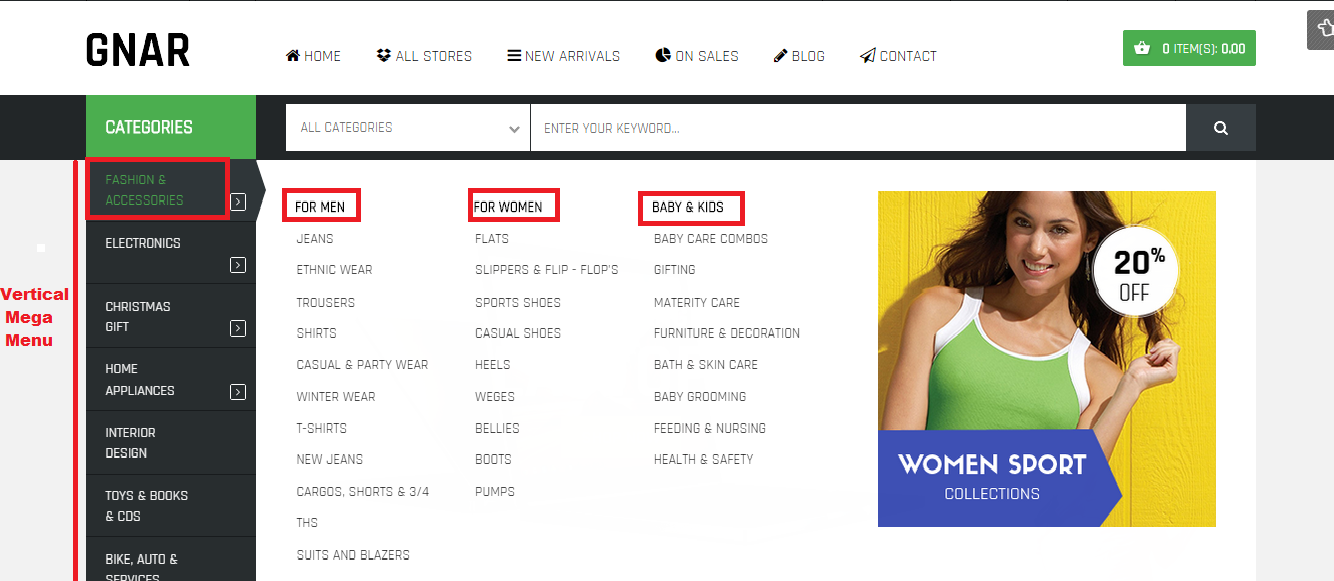Click Health & Safety link

pos(704,460)
